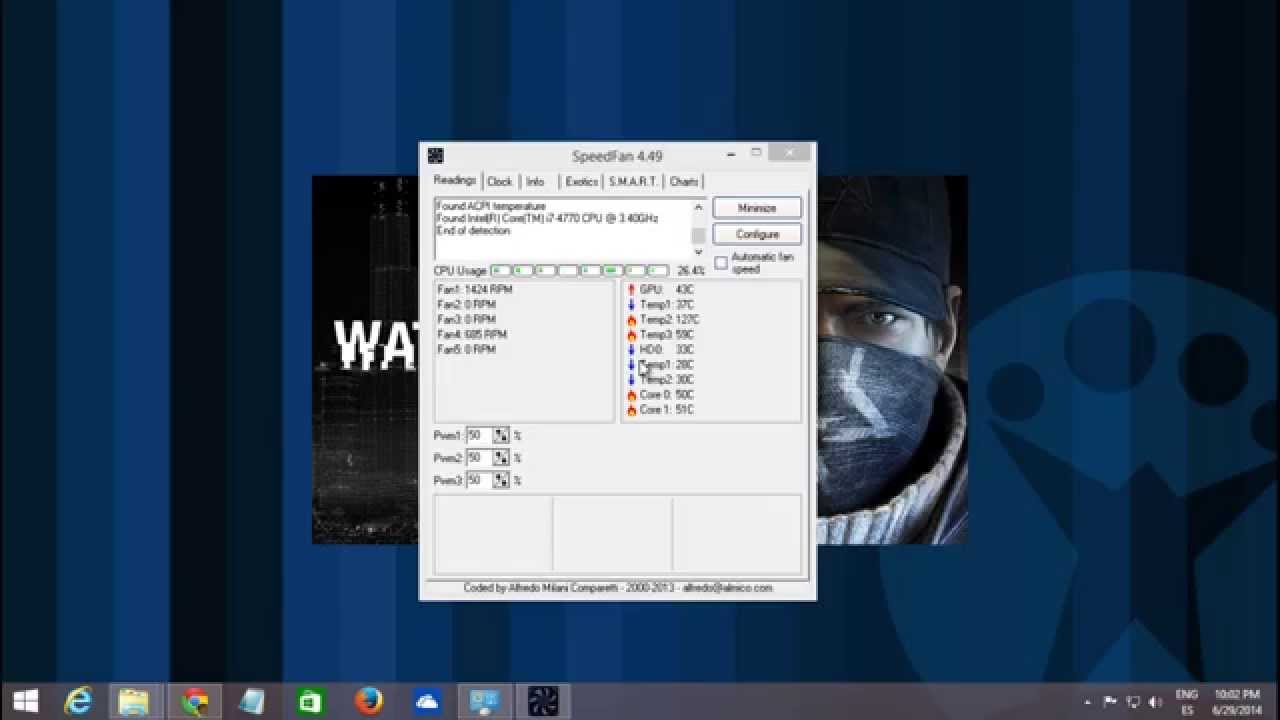Open the Info tab
The height and width of the screenshot is (720, 1280).
536,182
